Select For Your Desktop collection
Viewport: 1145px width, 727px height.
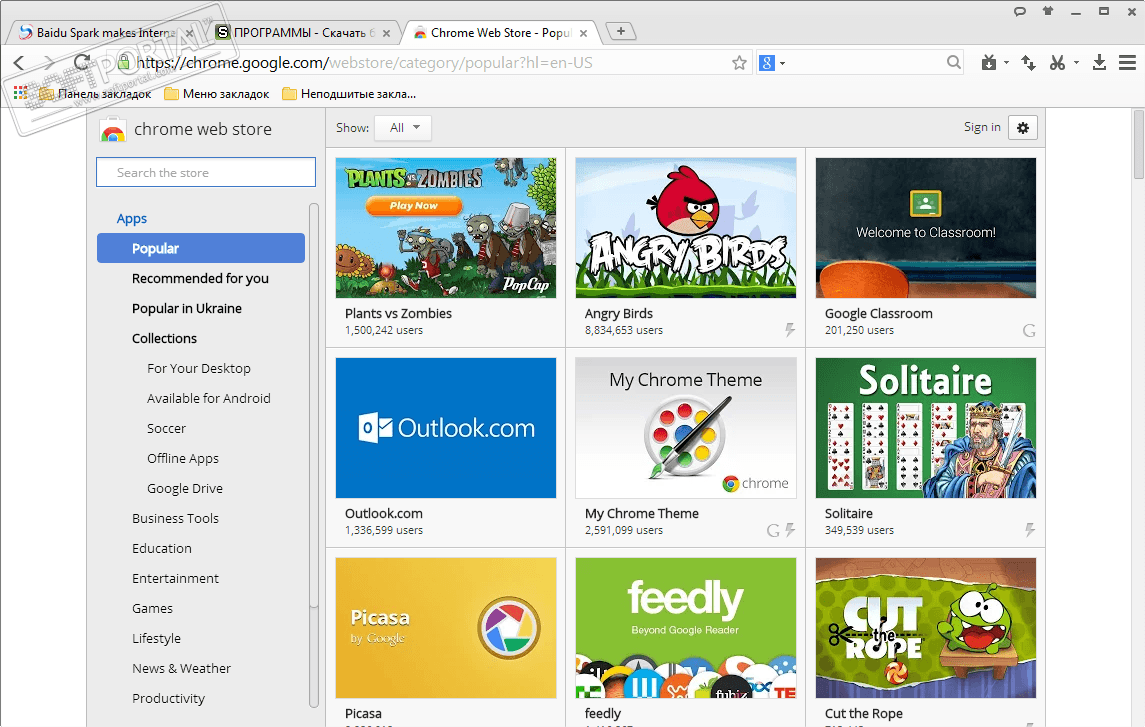[x=199, y=368]
